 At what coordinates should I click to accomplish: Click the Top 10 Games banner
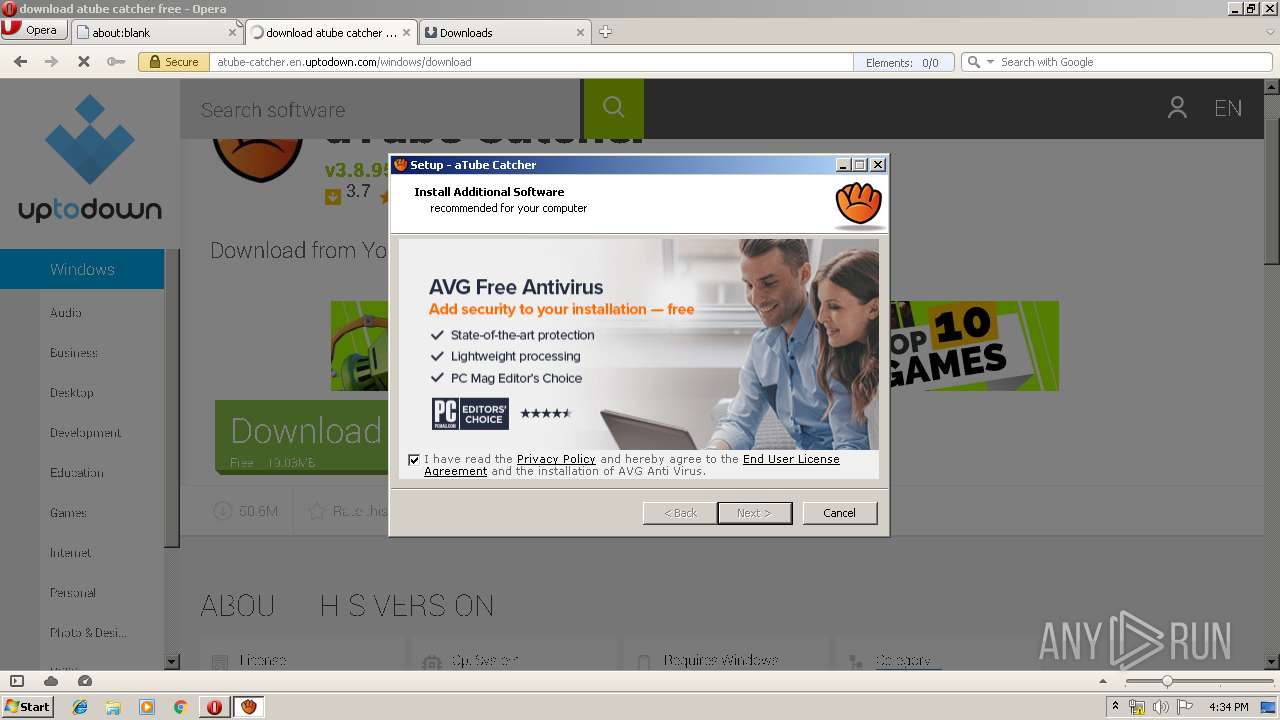point(973,346)
